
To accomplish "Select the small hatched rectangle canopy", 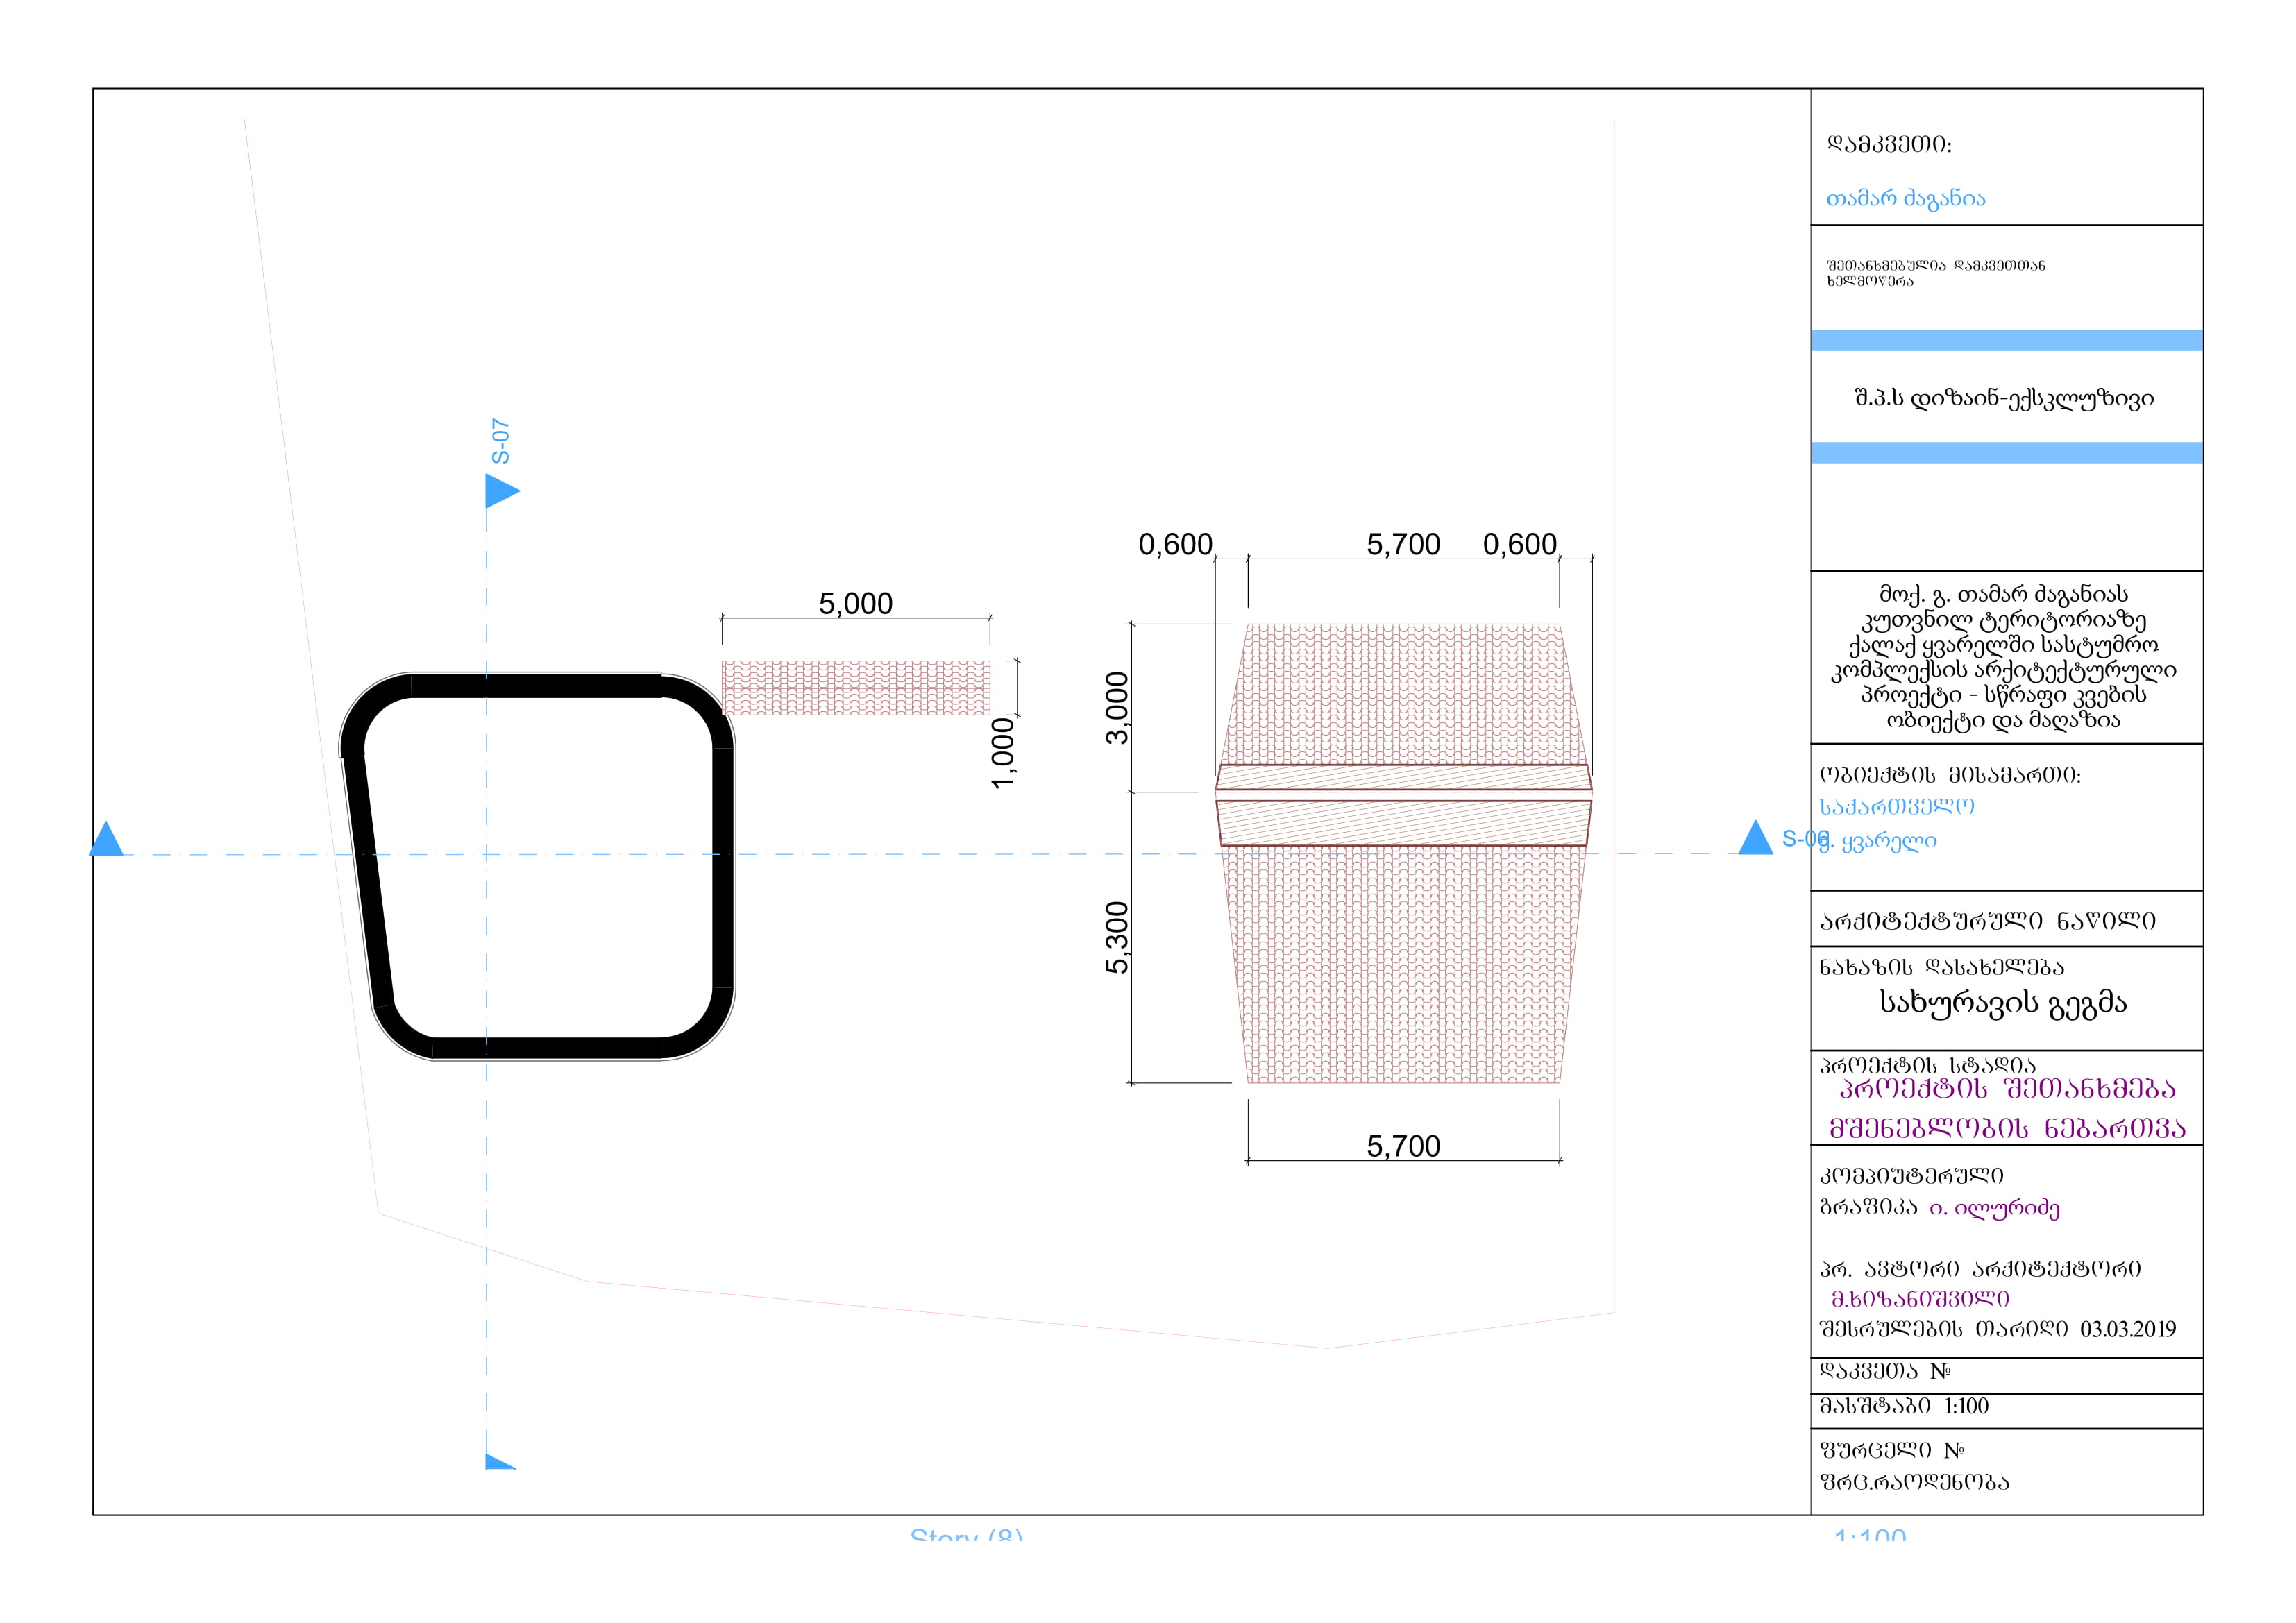I will [x=856, y=687].
